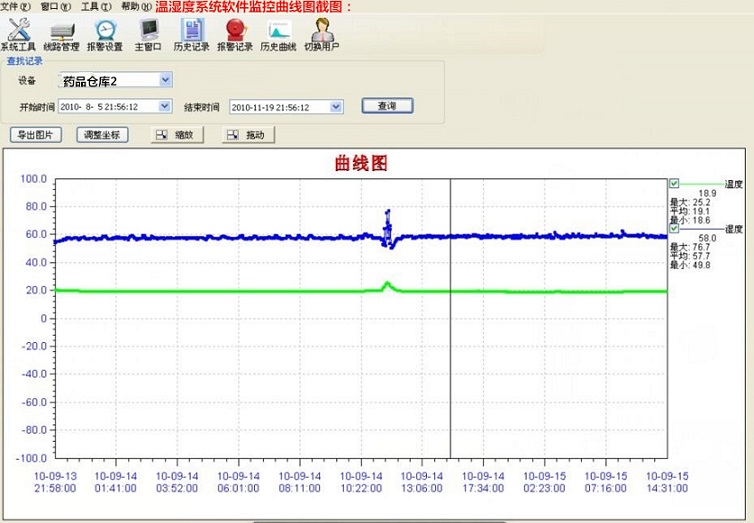
Task: Click the 导出图片 export image button
Action: (x=36, y=135)
